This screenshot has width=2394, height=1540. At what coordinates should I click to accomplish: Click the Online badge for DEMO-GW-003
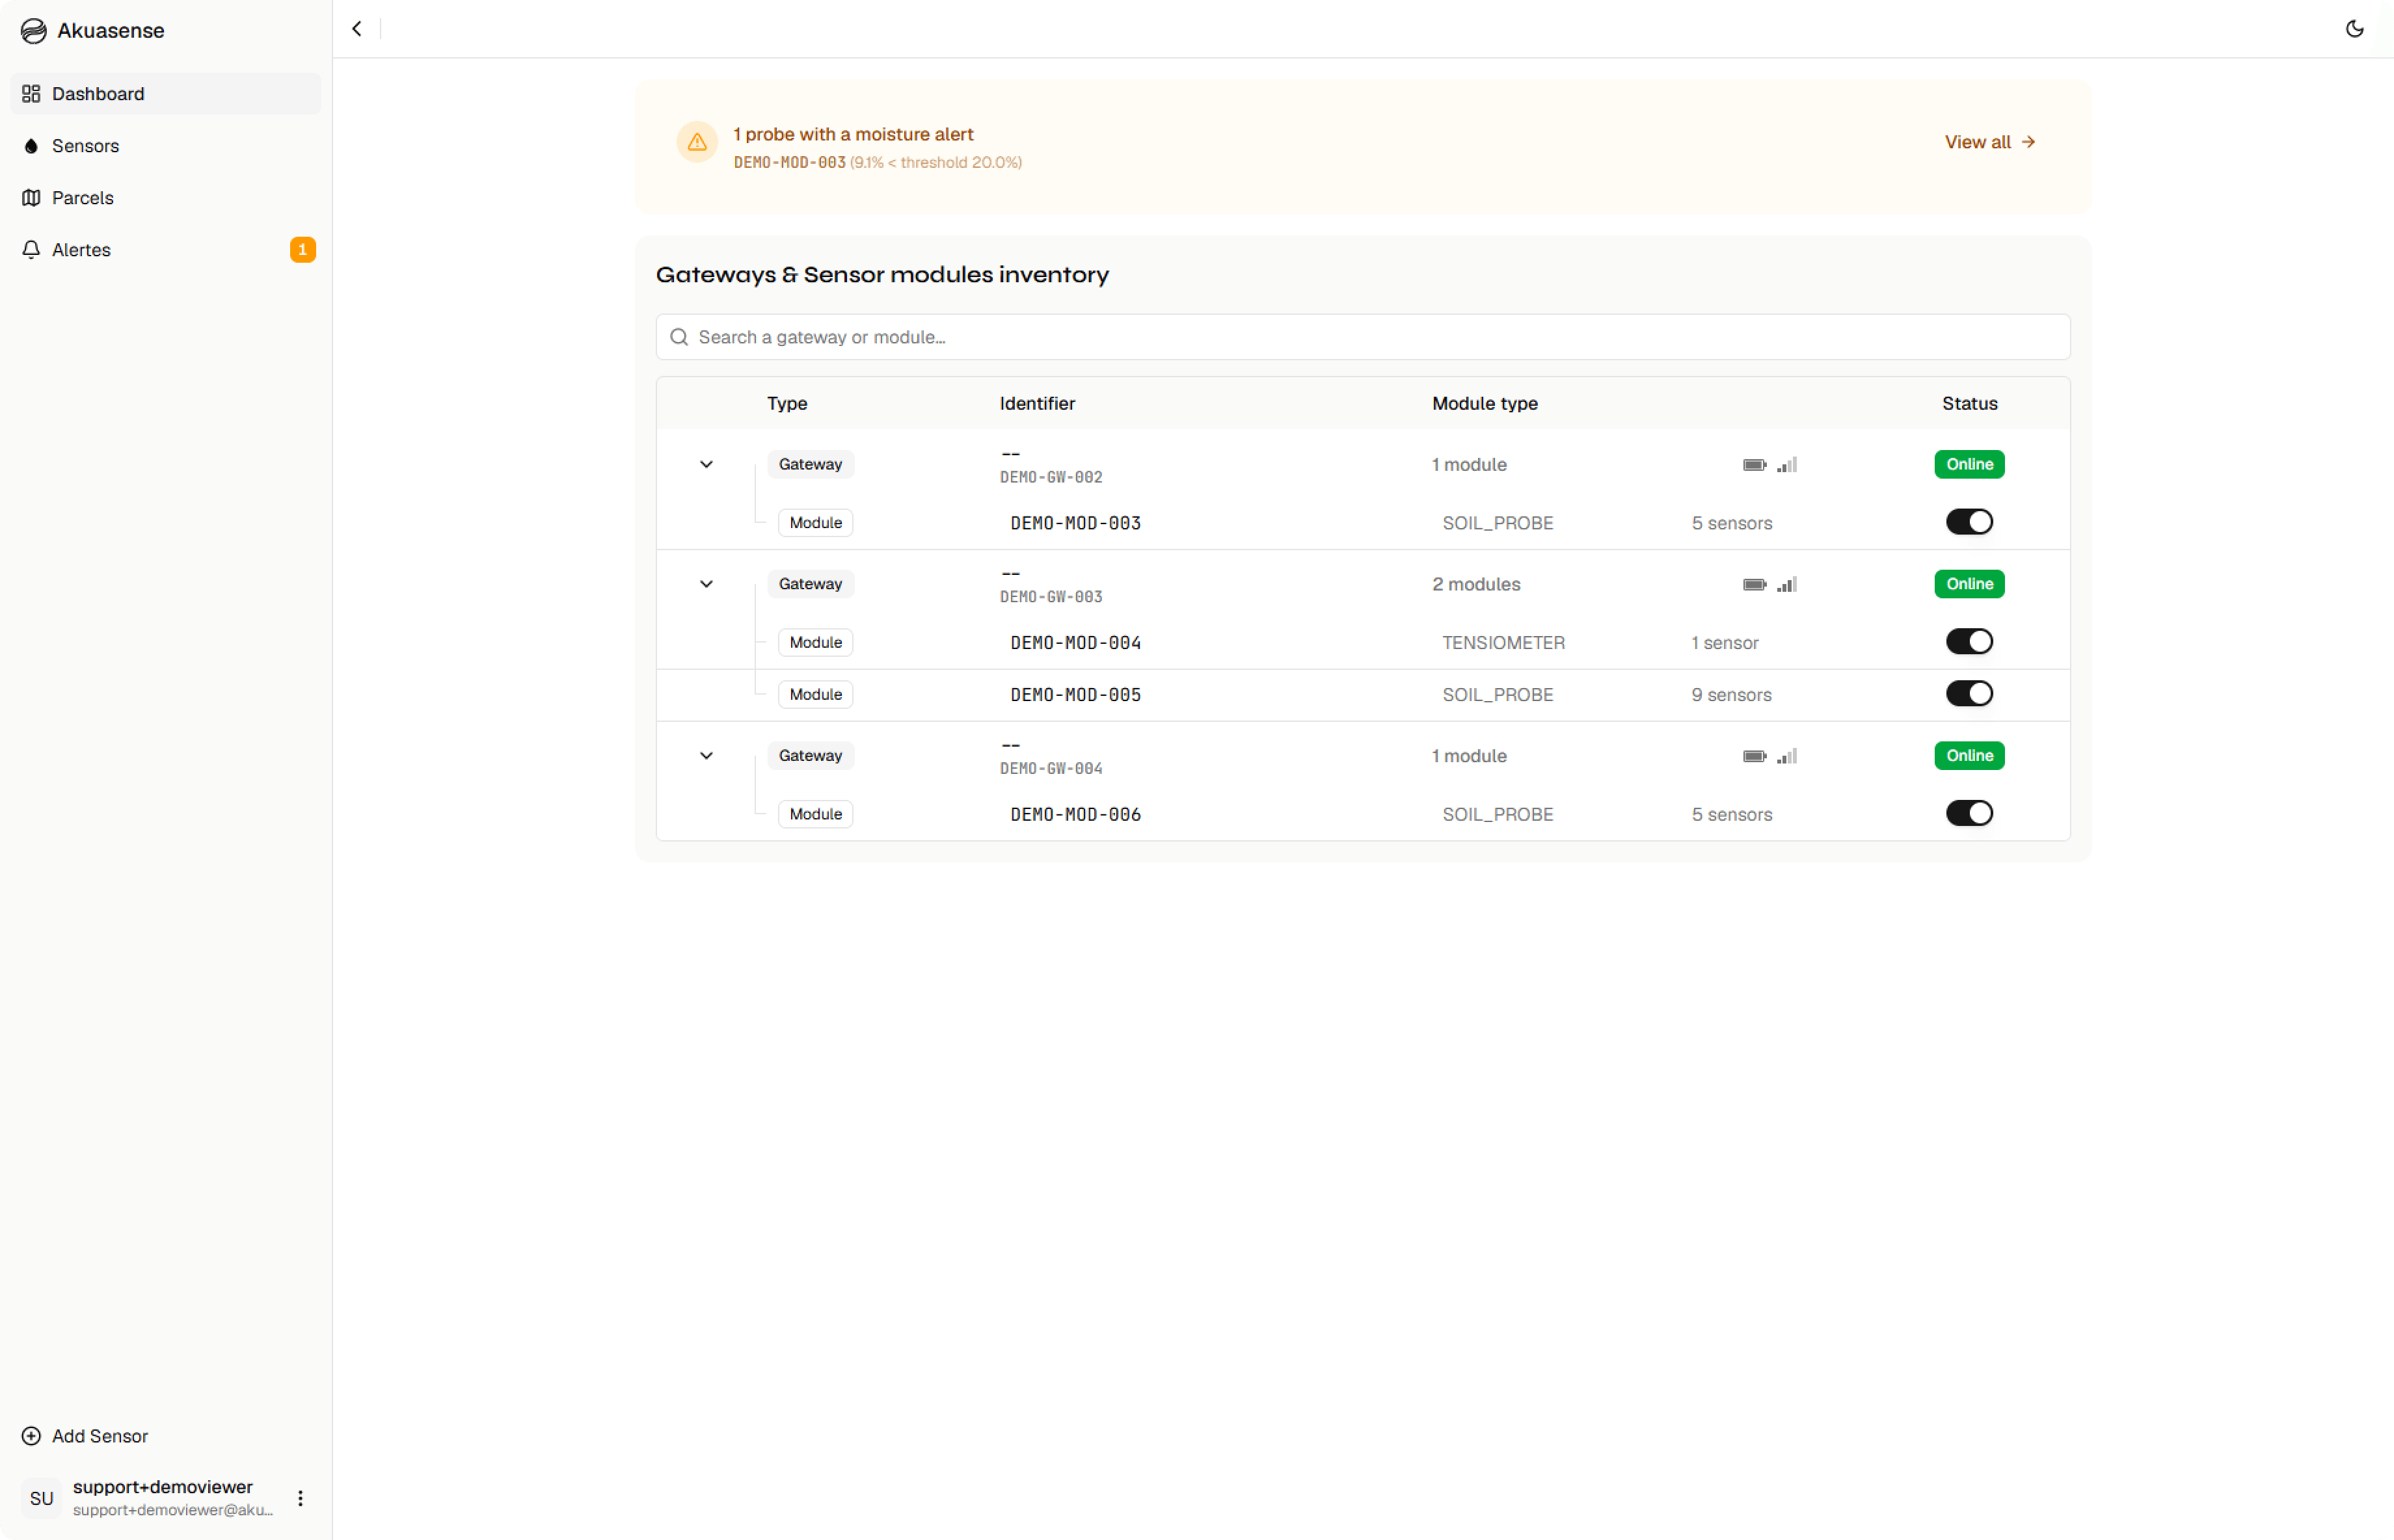click(x=1969, y=584)
